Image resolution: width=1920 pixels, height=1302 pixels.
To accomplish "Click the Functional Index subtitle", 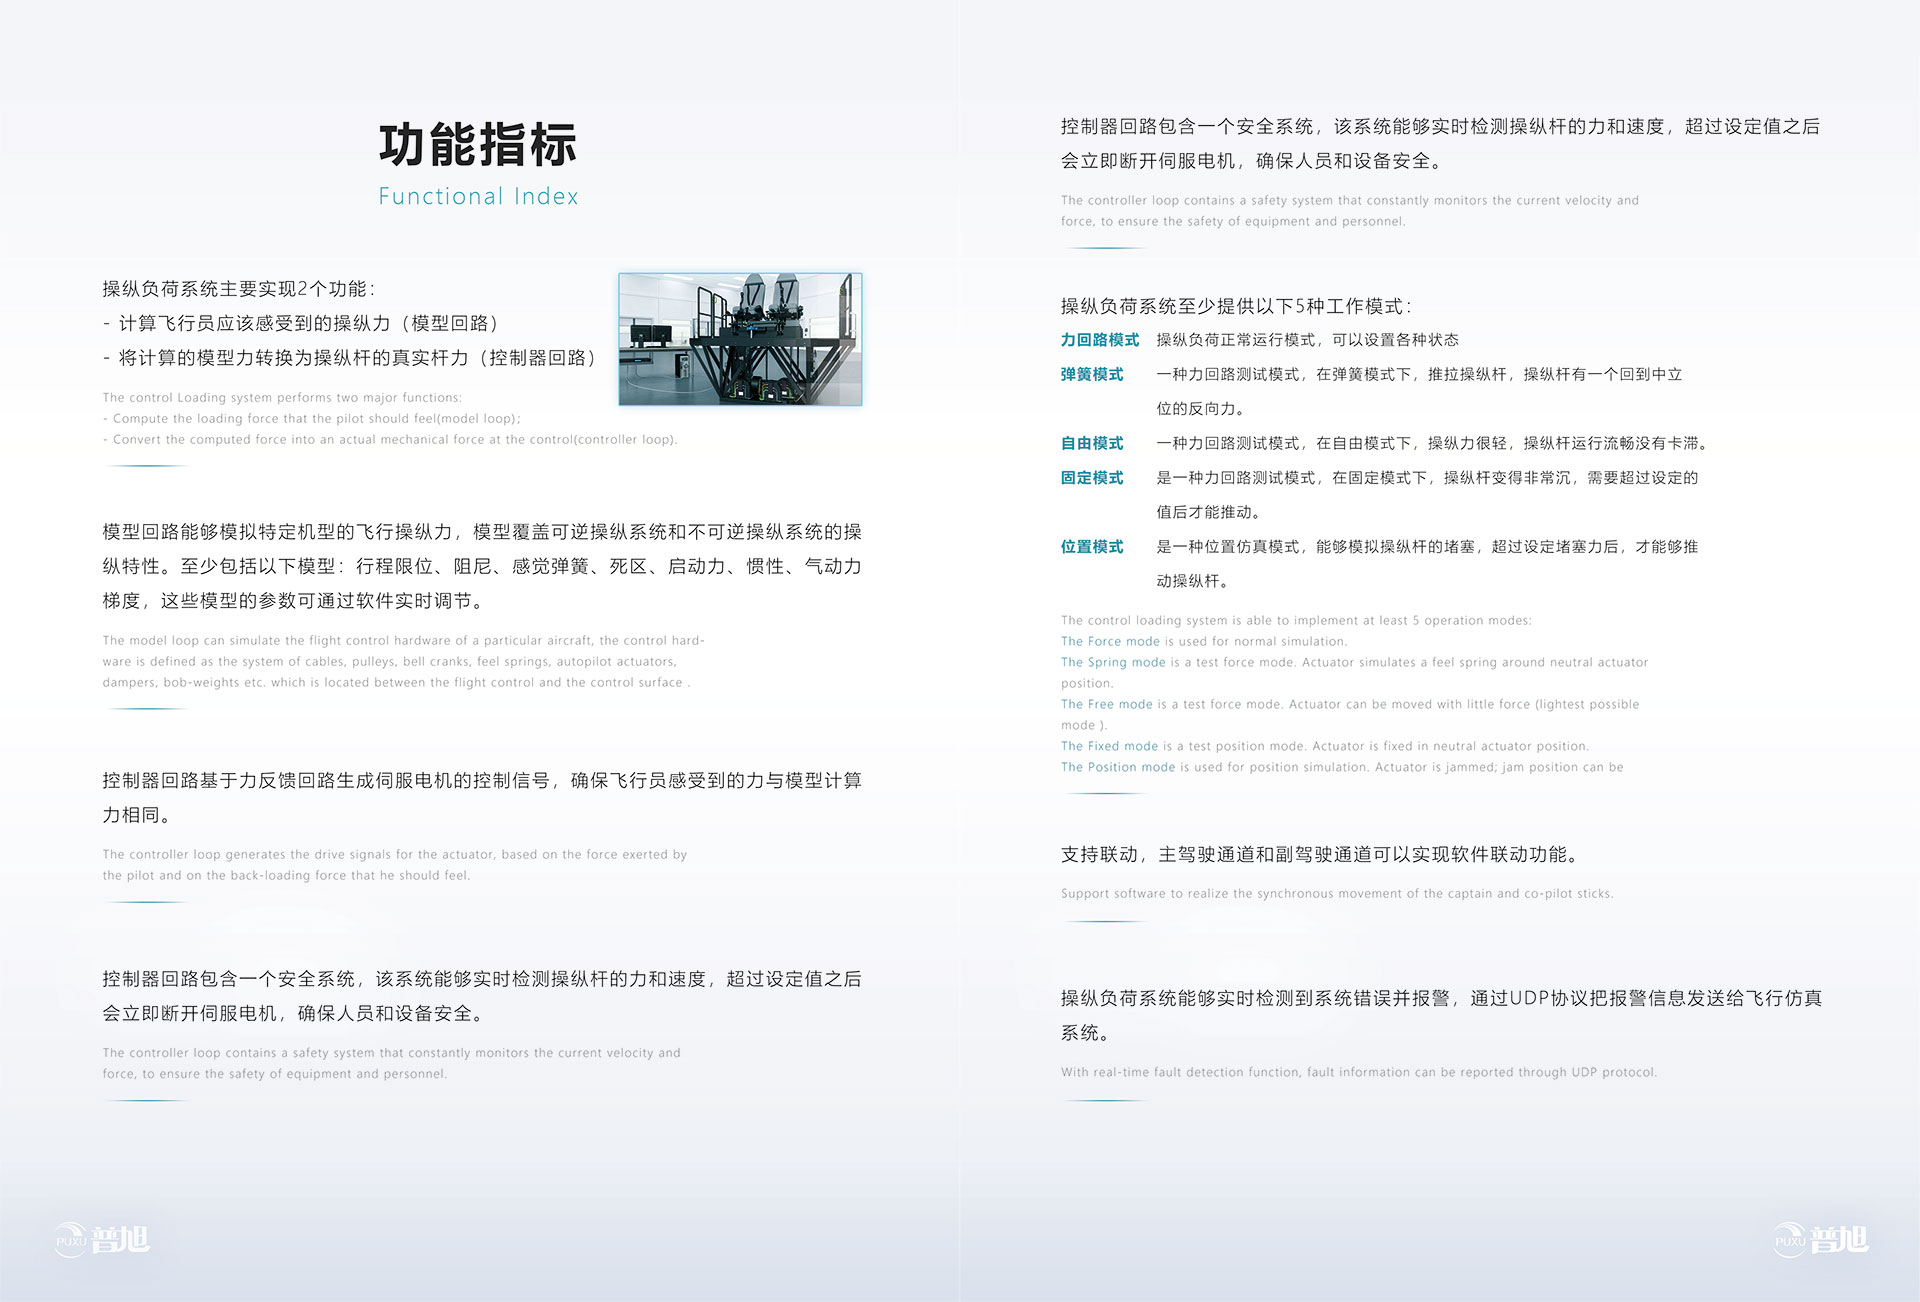I will (x=478, y=196).
